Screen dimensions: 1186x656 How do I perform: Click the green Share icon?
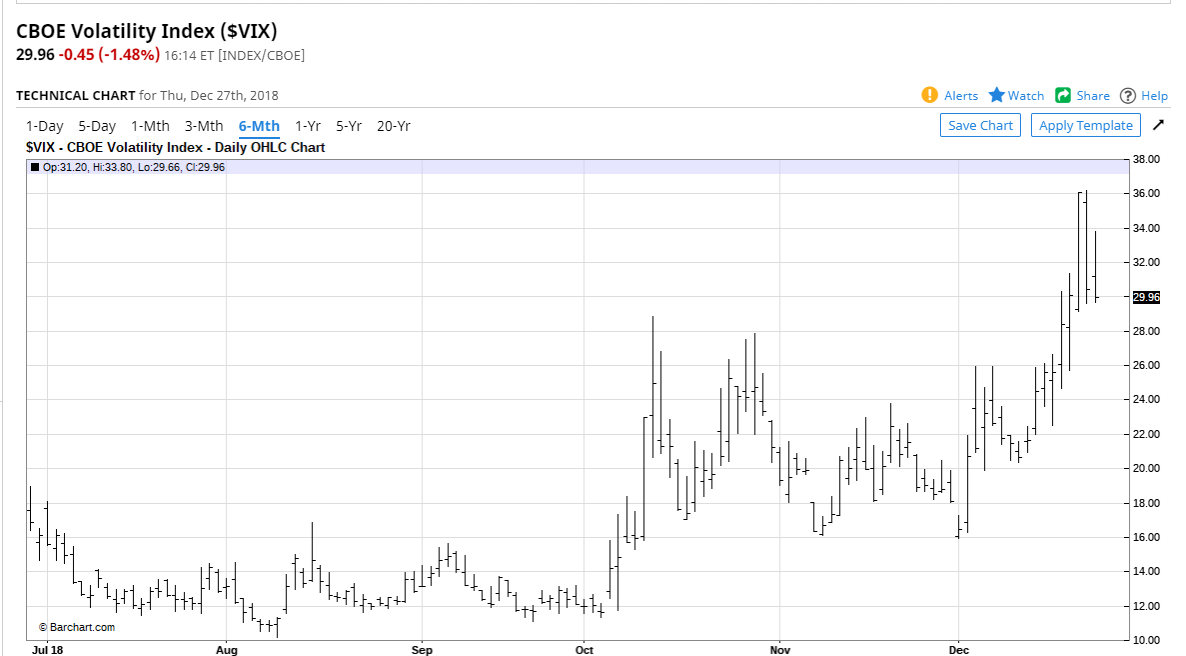point(1063,95)
